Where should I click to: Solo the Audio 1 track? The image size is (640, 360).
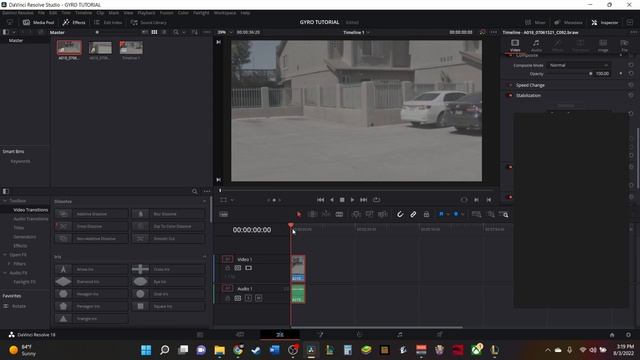(248, 298)
